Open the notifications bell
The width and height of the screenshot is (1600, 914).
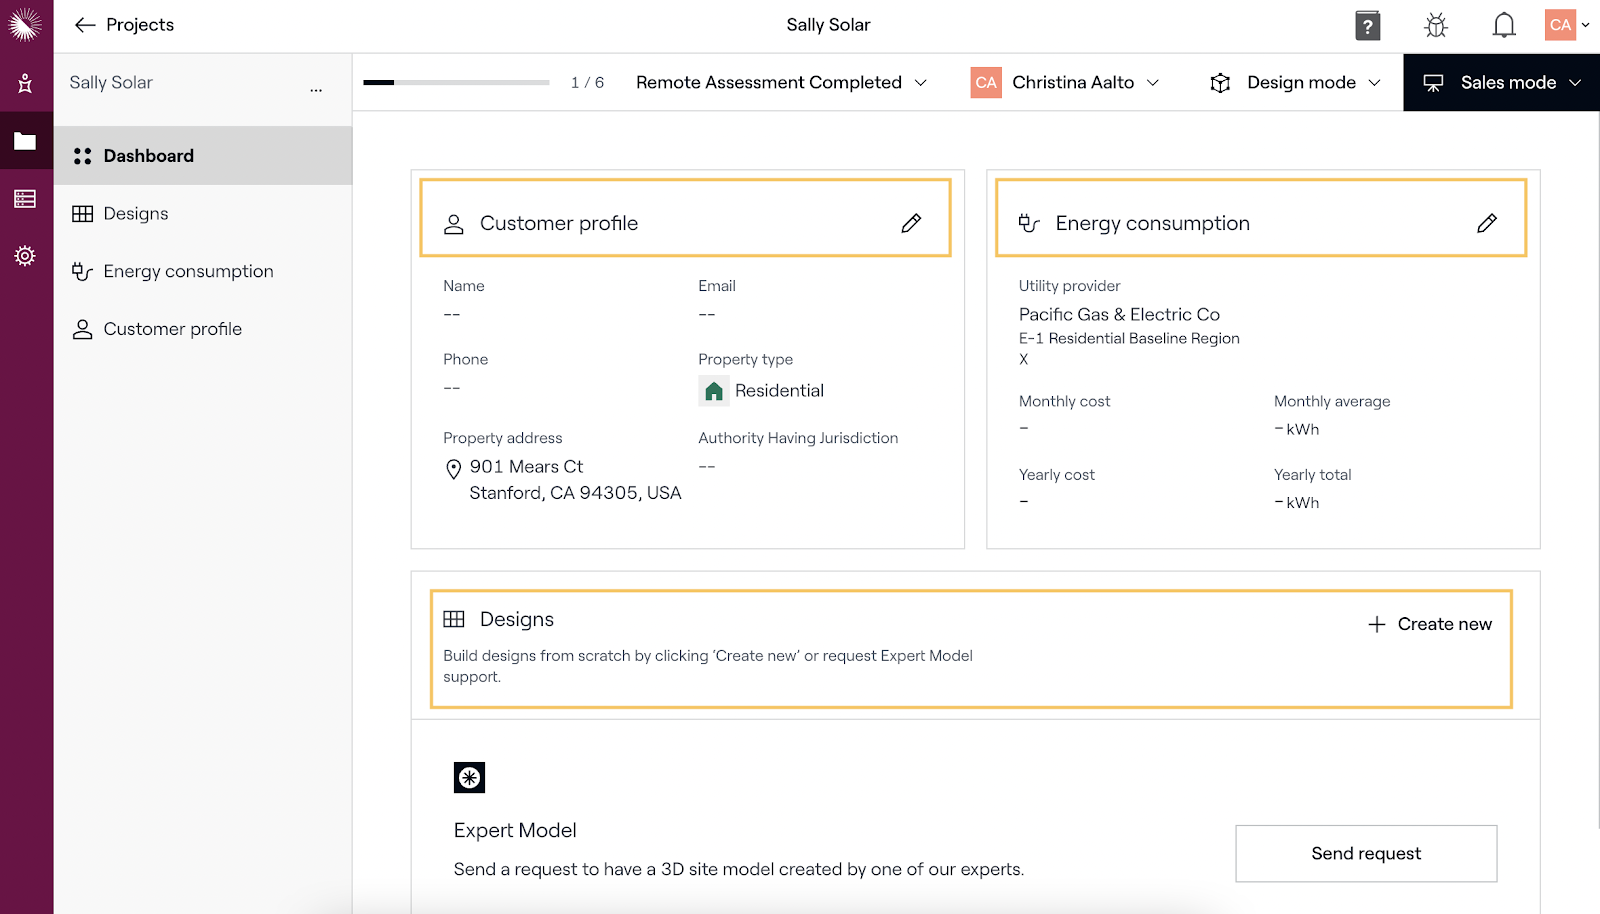pyautogui.click(x=1504, y=25)
